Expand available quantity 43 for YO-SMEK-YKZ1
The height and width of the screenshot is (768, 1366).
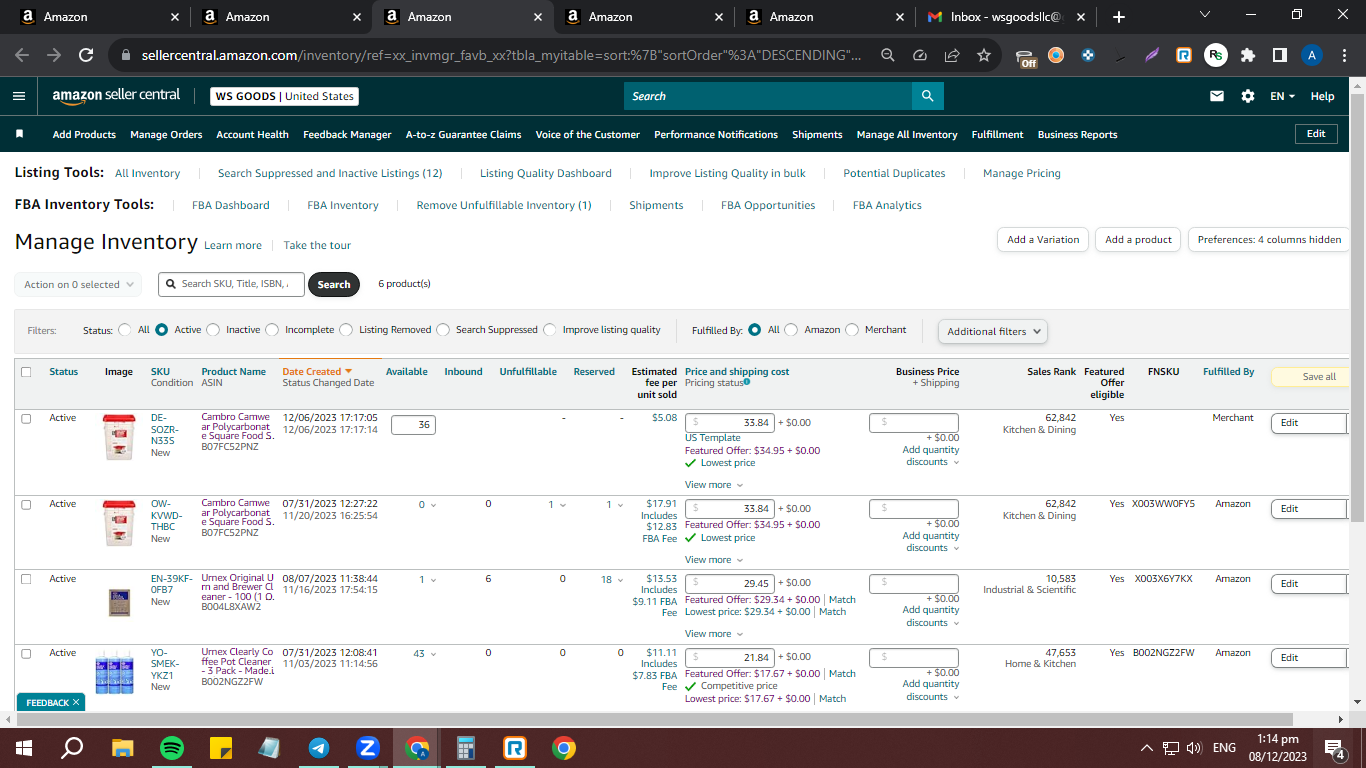[x=425, y=654]
